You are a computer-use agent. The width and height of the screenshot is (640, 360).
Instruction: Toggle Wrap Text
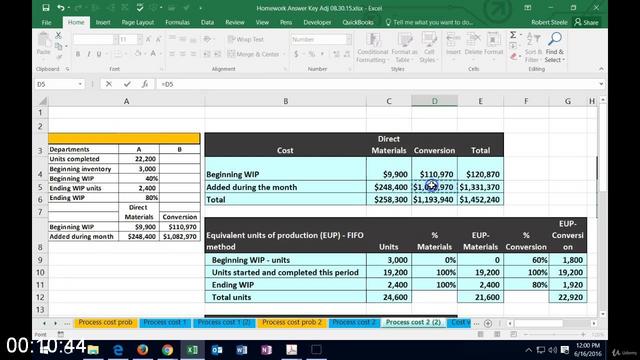[x=246, y=40]
